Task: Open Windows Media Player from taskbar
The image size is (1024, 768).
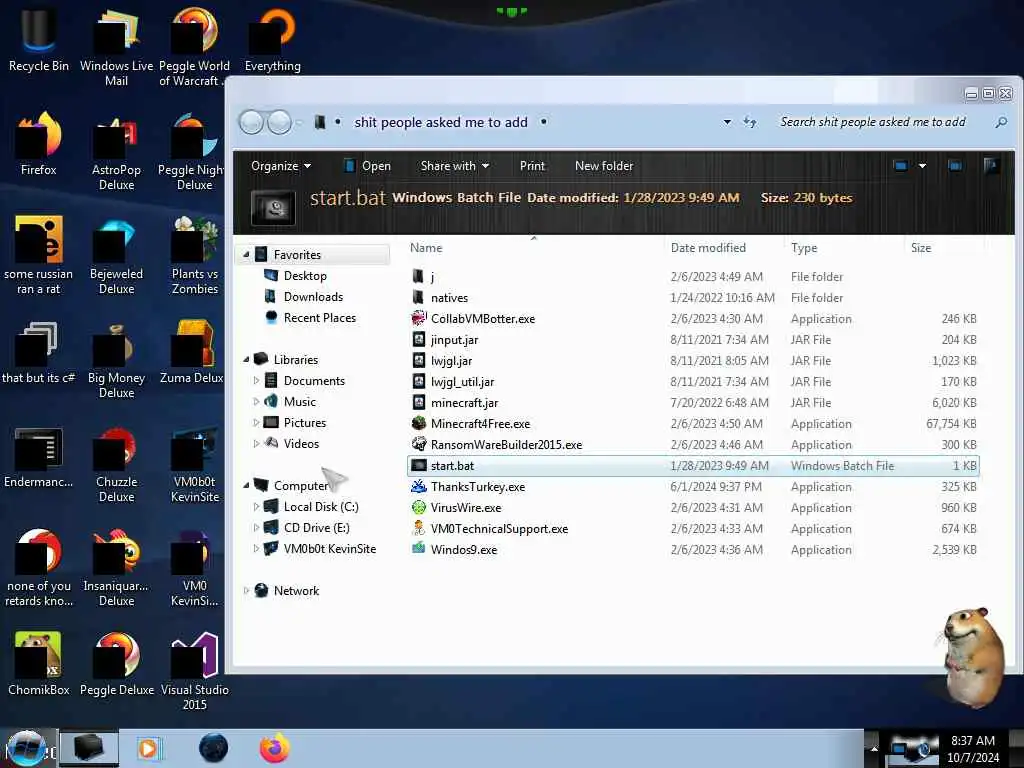Action: pyautogui.click(x=148, y=748)
